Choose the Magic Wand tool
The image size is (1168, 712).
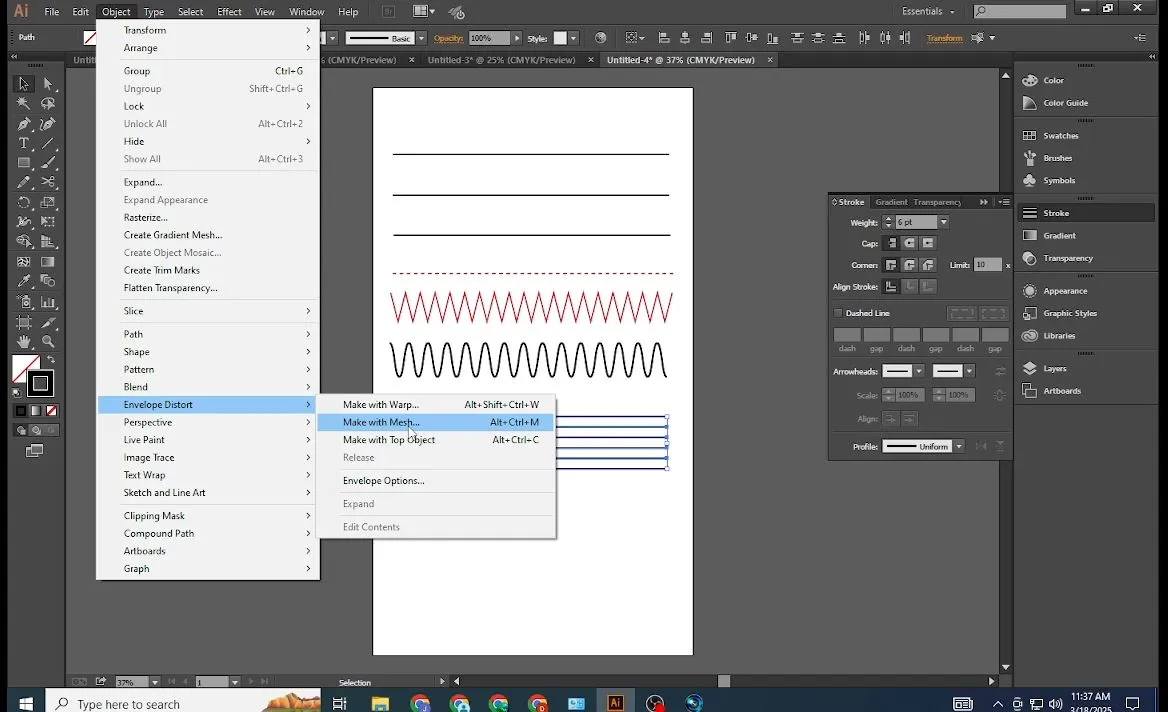(x=23, y=104)
